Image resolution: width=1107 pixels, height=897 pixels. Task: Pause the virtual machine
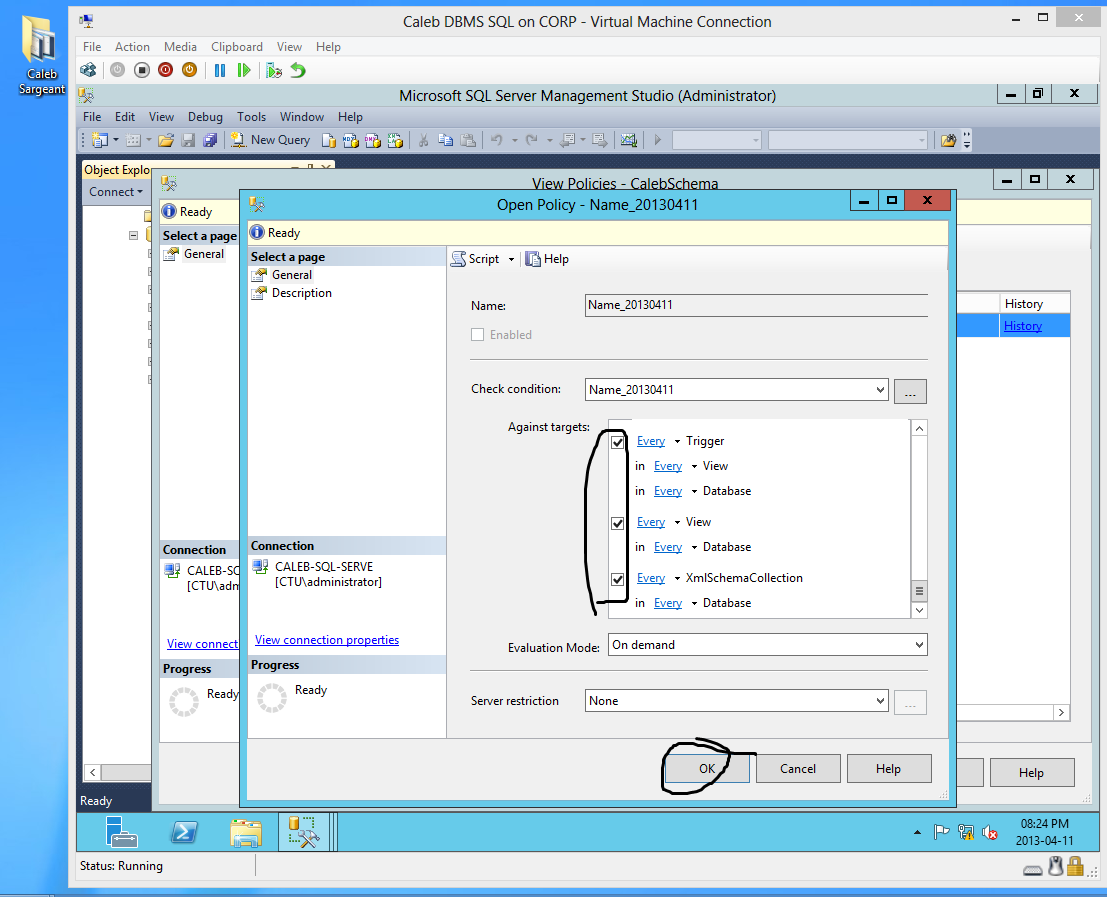click(x=220, y=70)
